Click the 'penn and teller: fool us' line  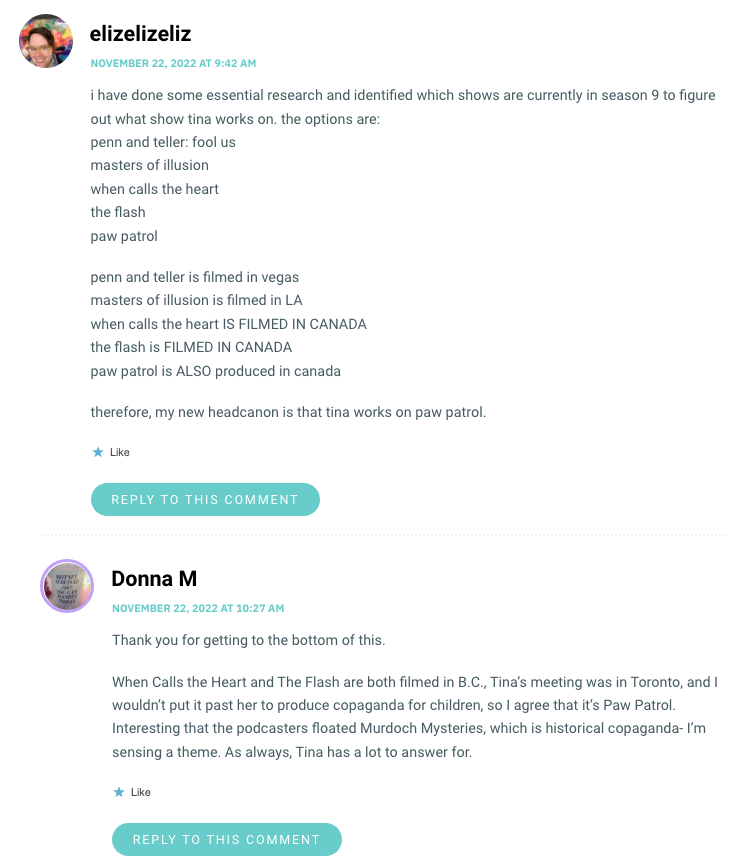[x=163, y=142]
